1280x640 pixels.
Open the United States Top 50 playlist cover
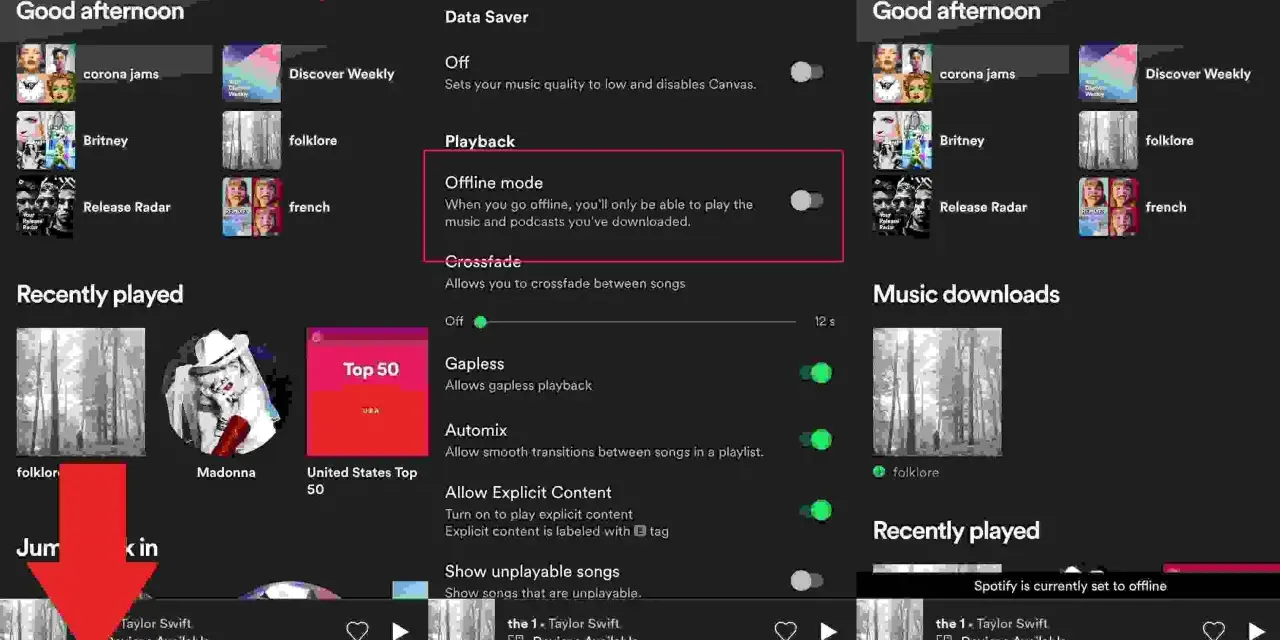tap(367, 392)
